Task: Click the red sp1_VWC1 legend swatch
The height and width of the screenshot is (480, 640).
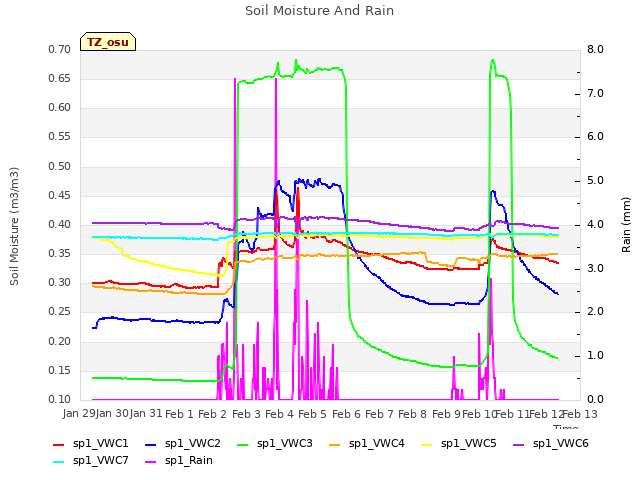Action: 59,444
